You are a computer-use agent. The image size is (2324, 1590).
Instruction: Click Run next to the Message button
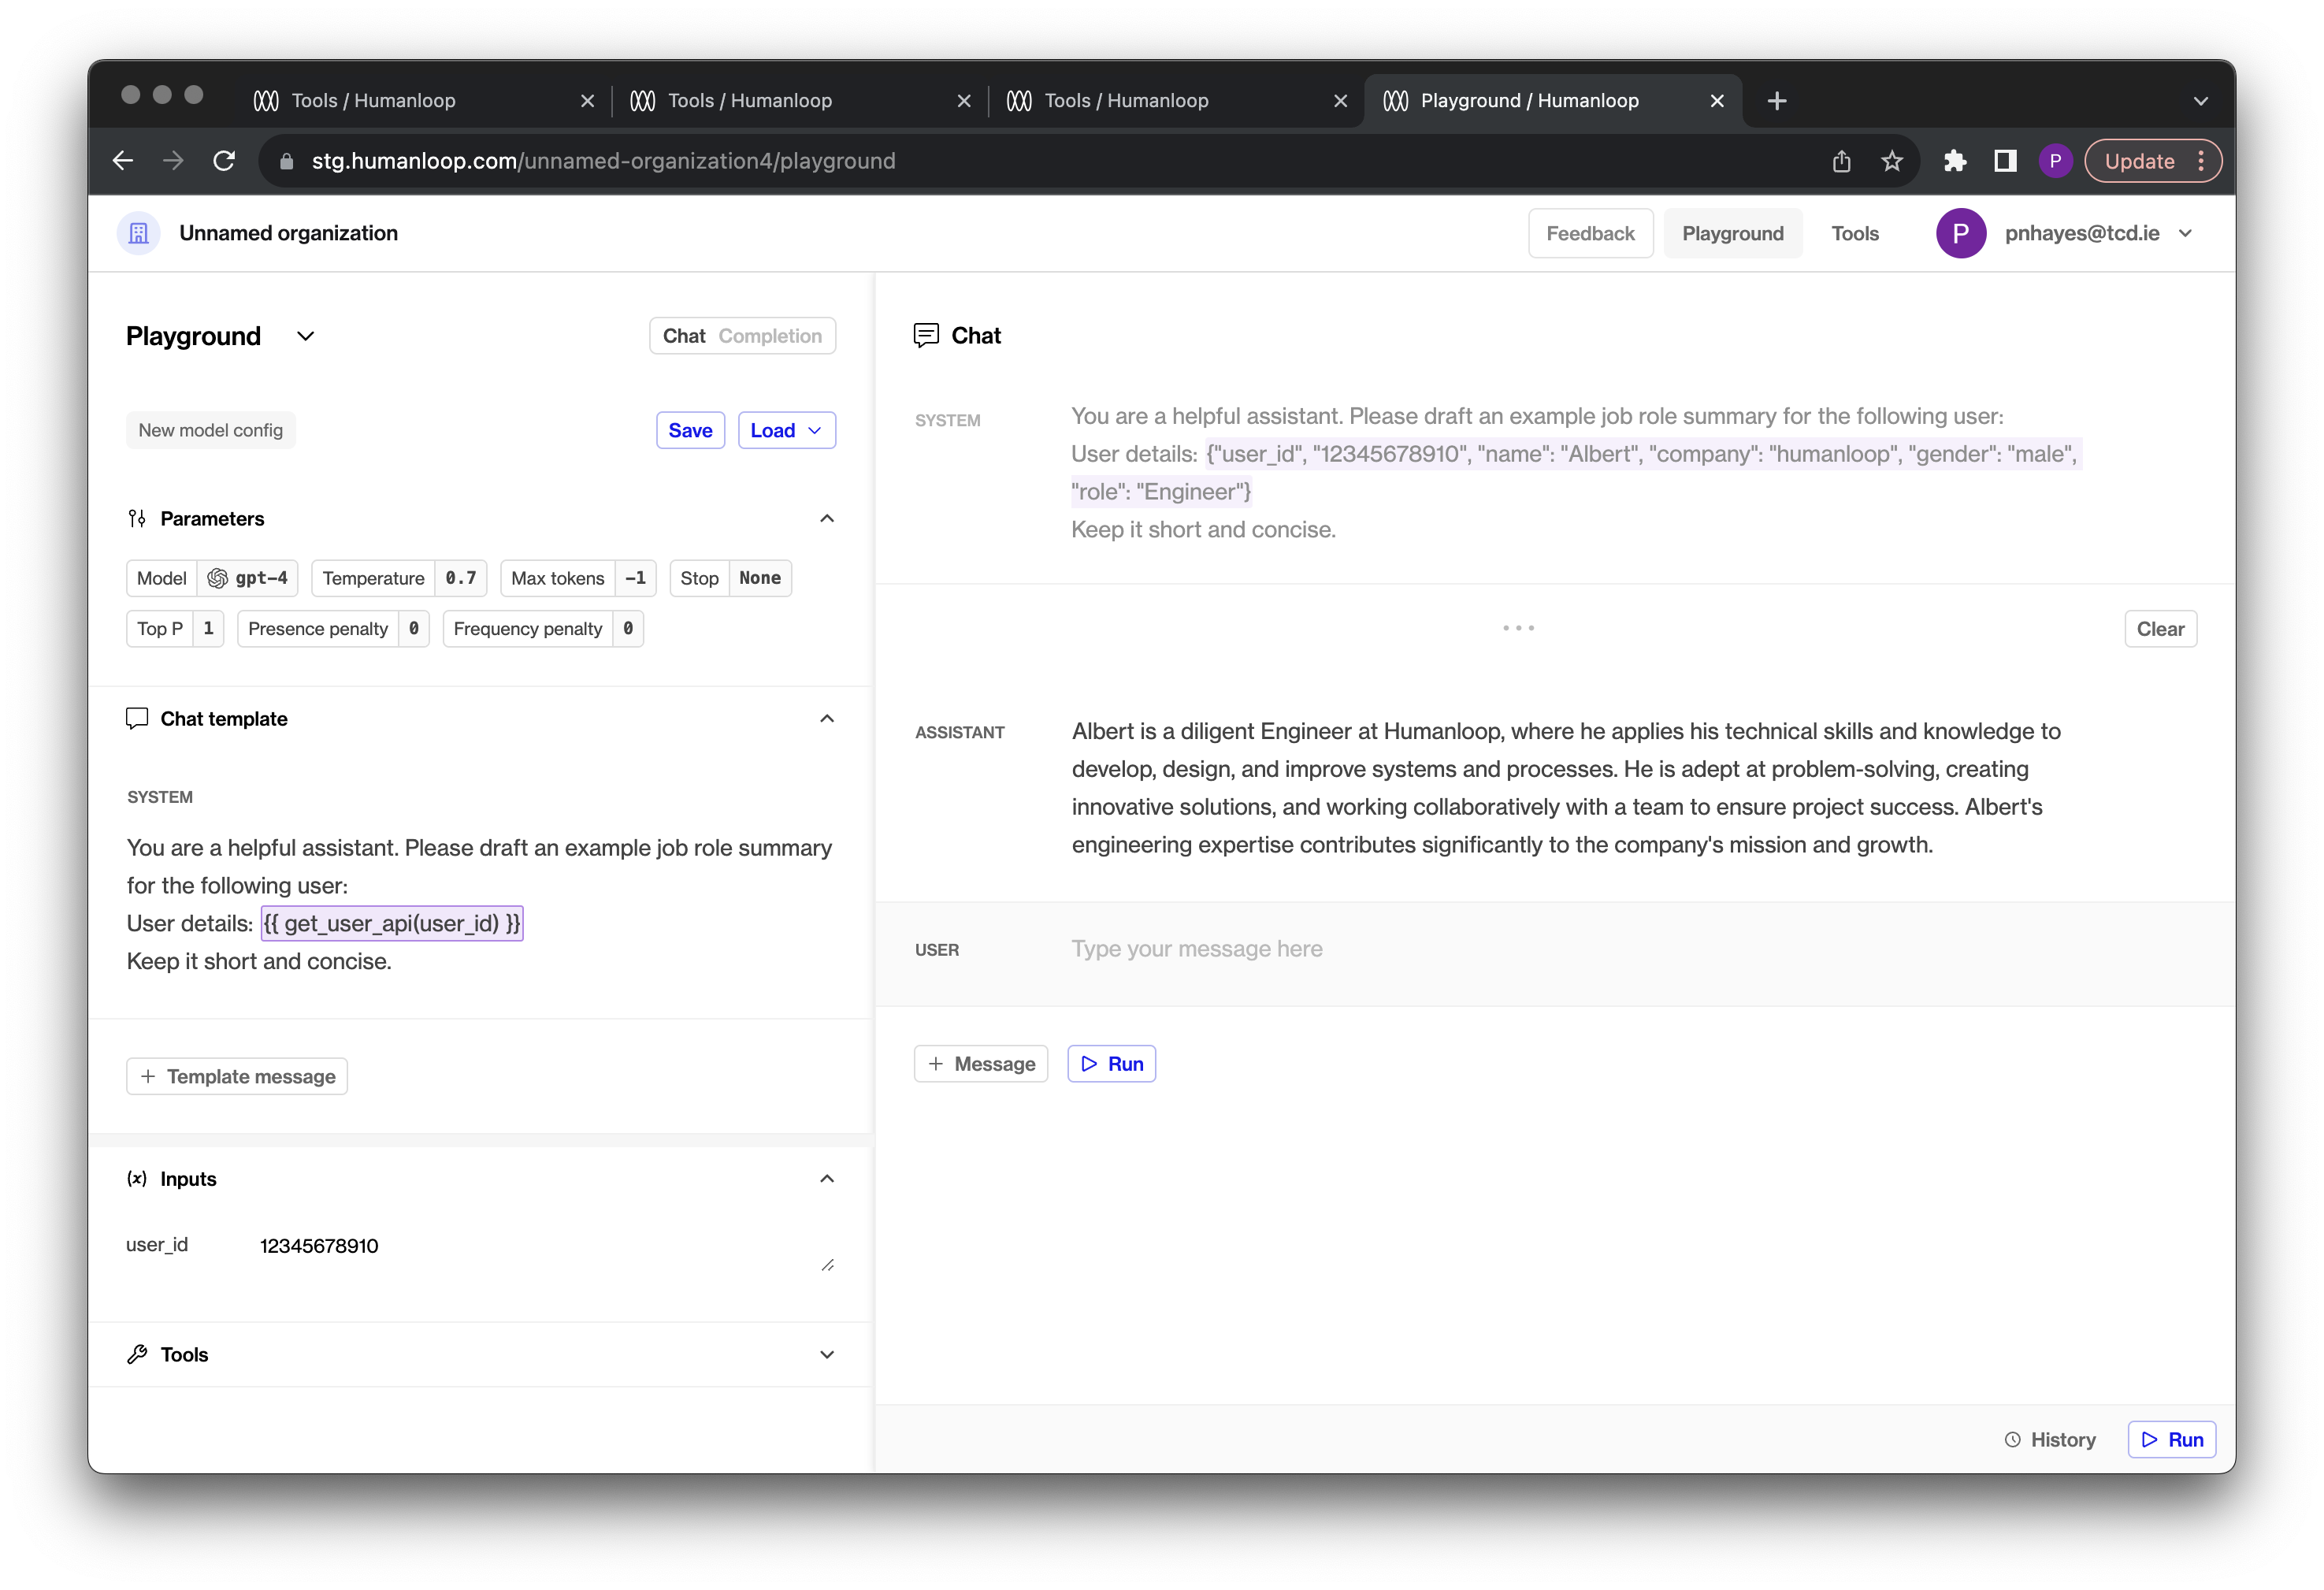pos(1112,1064)
